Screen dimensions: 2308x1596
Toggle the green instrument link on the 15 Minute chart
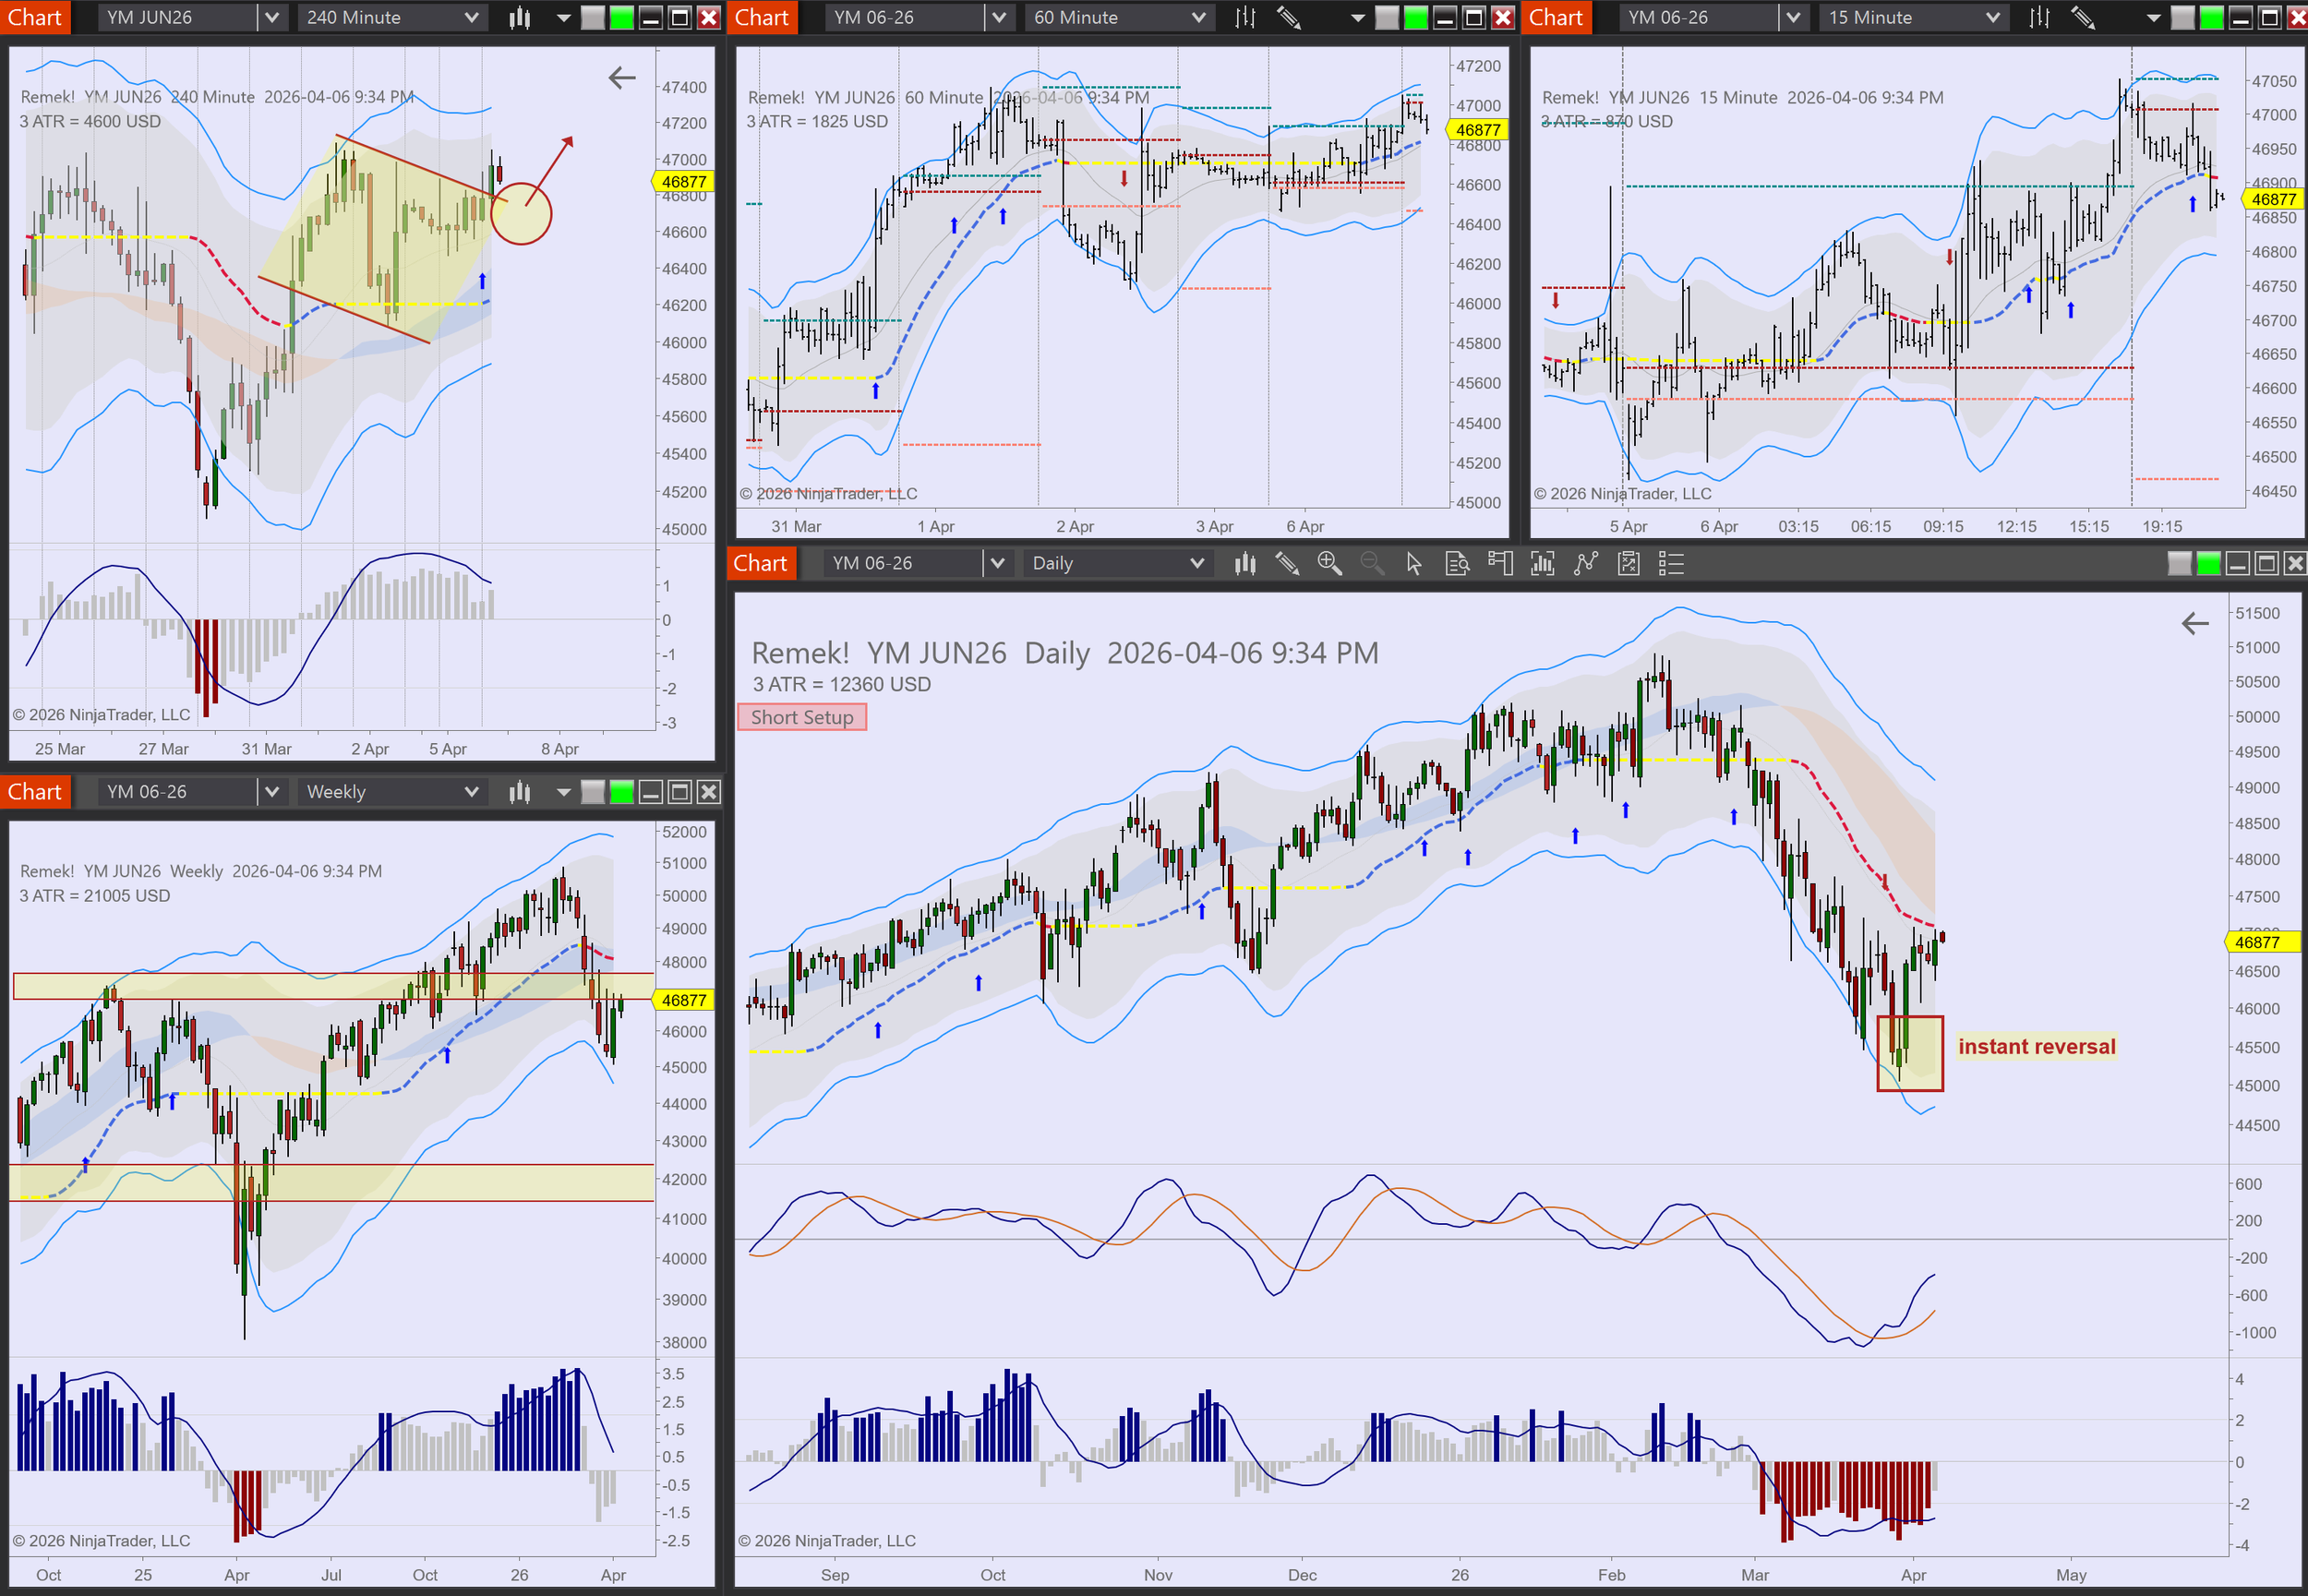point(2212,17)
